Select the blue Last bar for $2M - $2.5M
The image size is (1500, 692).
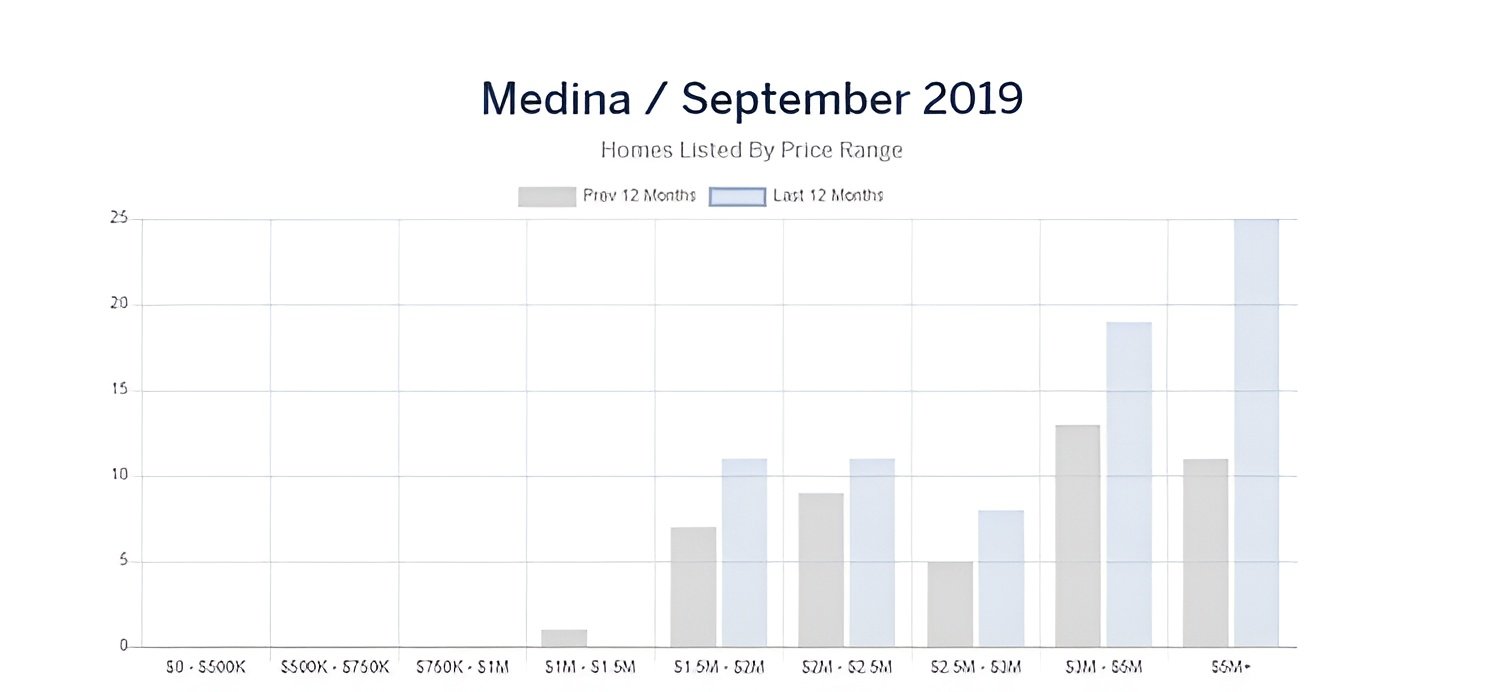872,553
